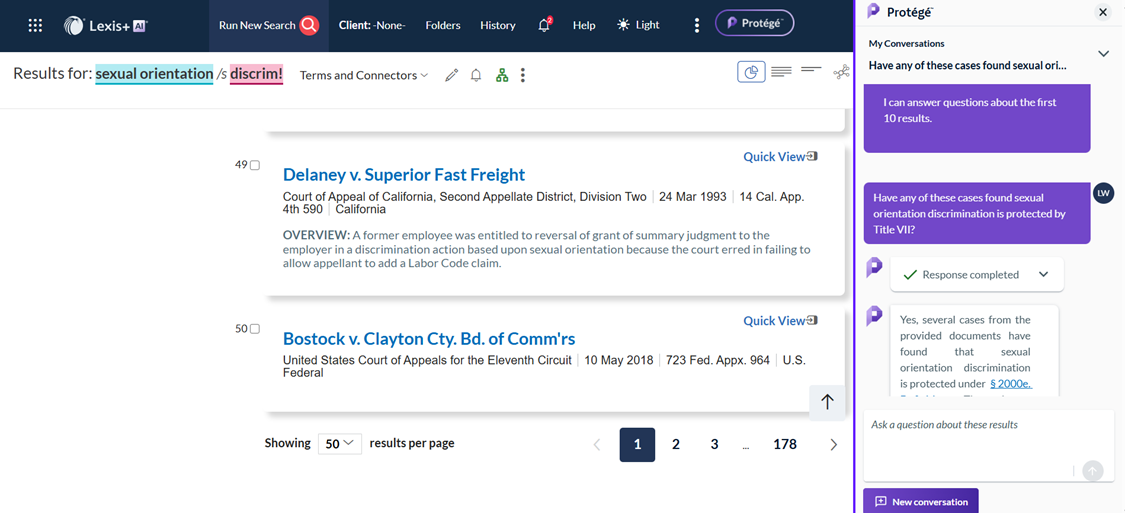The image size is (1125, 513).
Task: Click the first 10 results message bubble
Action: pyautogui.click(x=976, y=118)
